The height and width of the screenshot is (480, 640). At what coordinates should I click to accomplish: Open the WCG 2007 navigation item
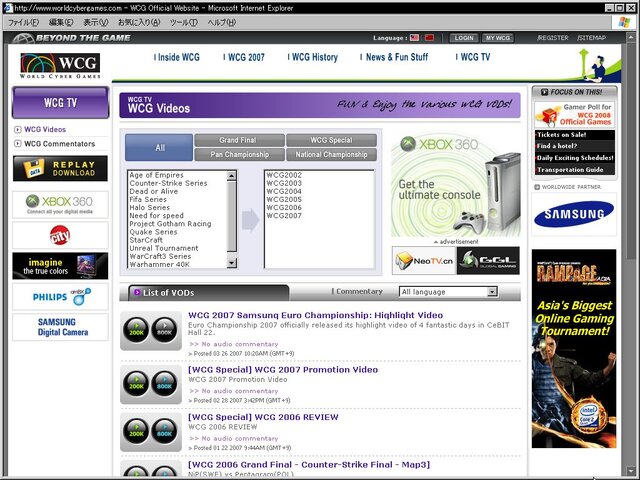pyautogui.click(x=244, y=57)
